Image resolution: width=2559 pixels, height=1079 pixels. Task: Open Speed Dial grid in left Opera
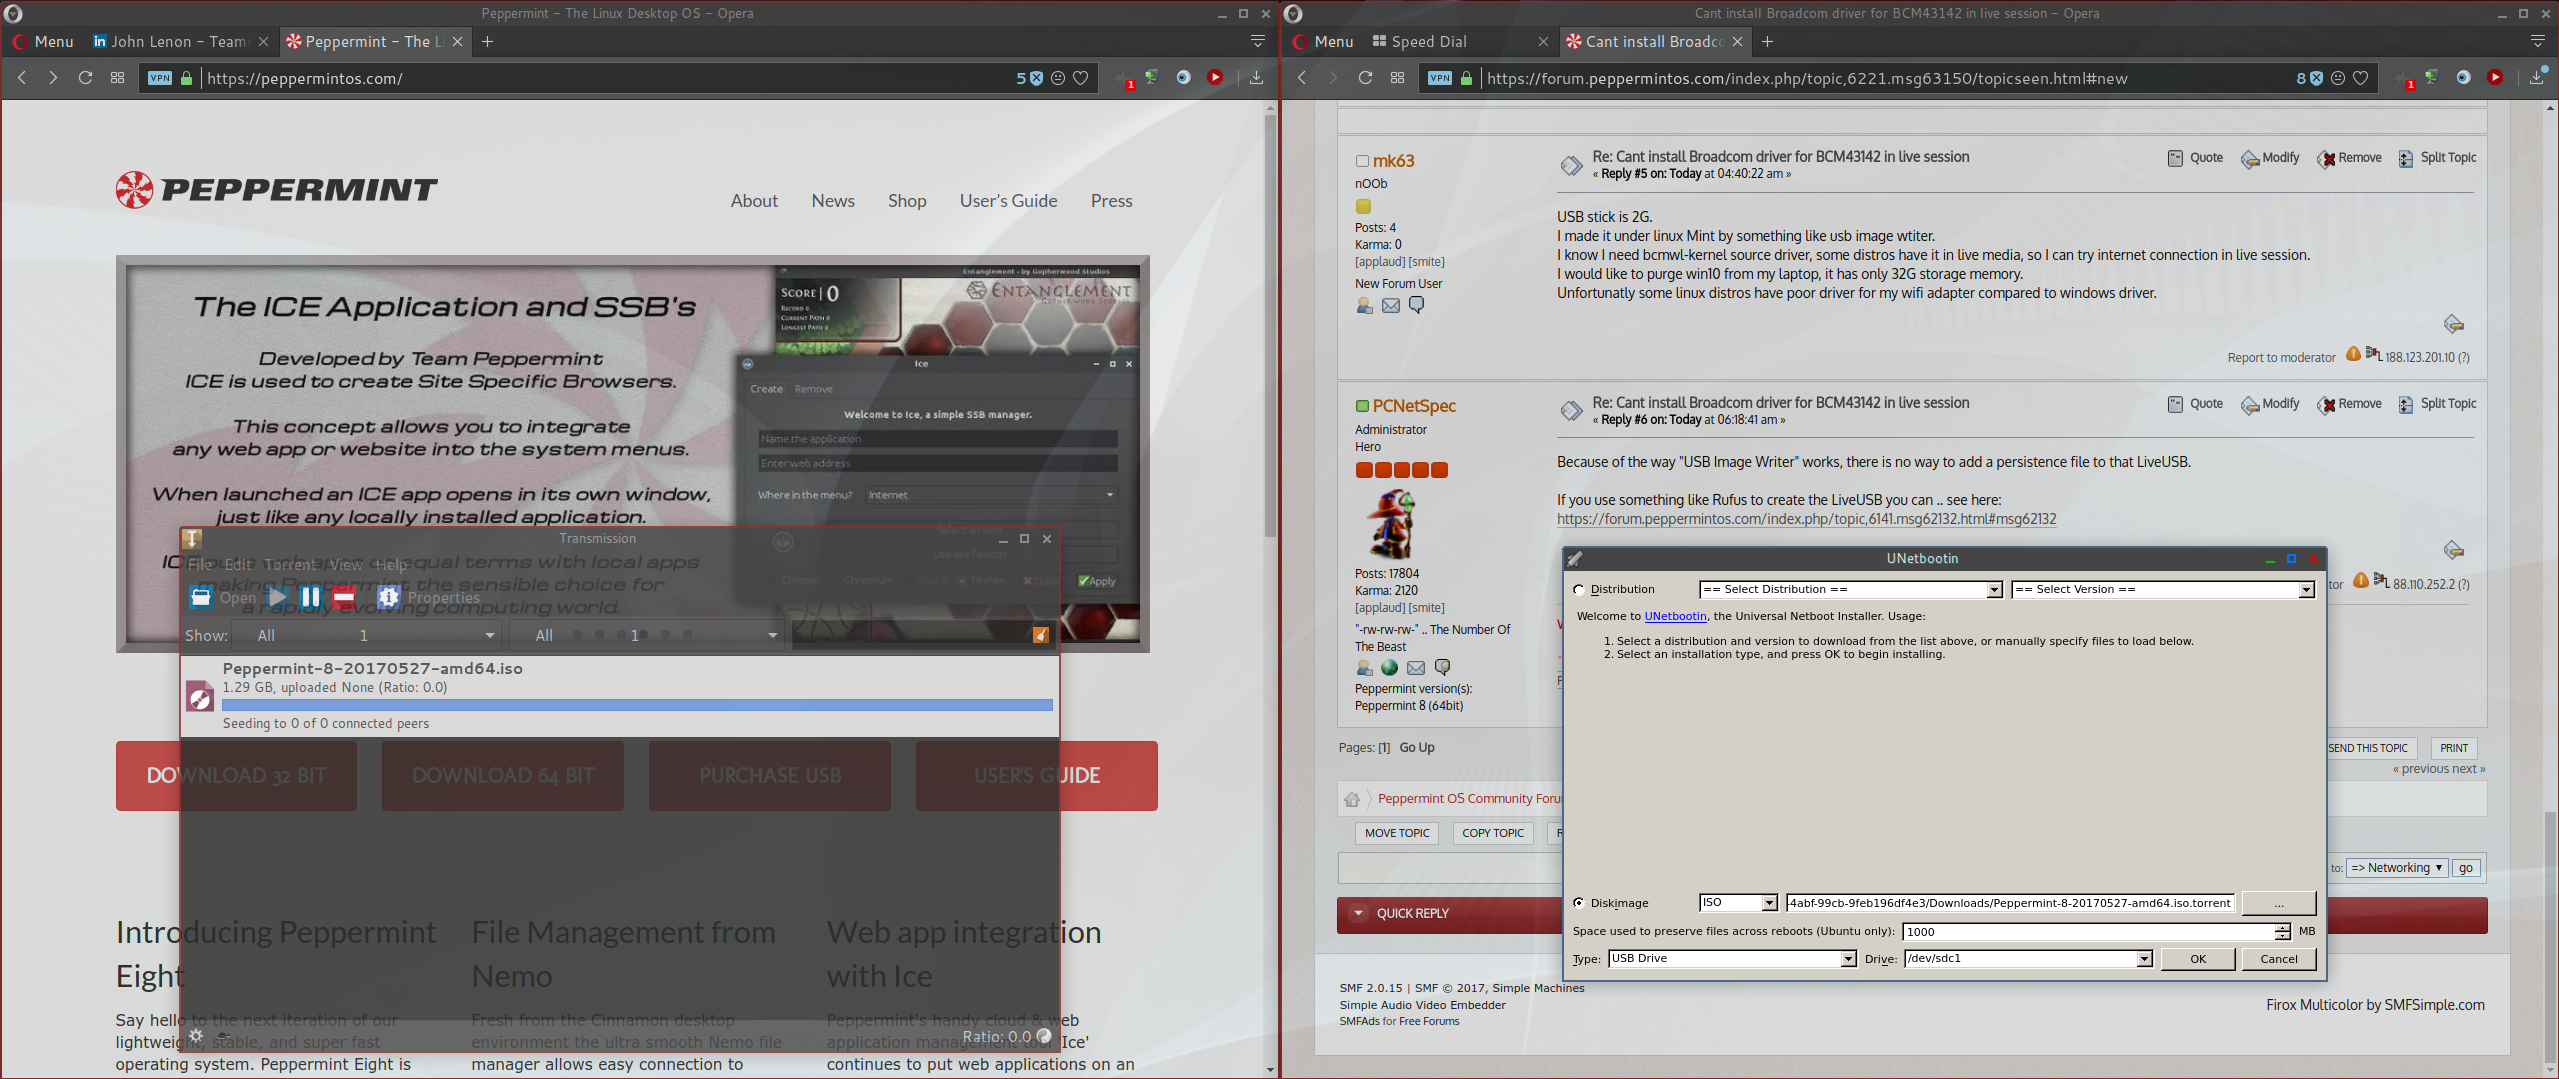[117, 78]
